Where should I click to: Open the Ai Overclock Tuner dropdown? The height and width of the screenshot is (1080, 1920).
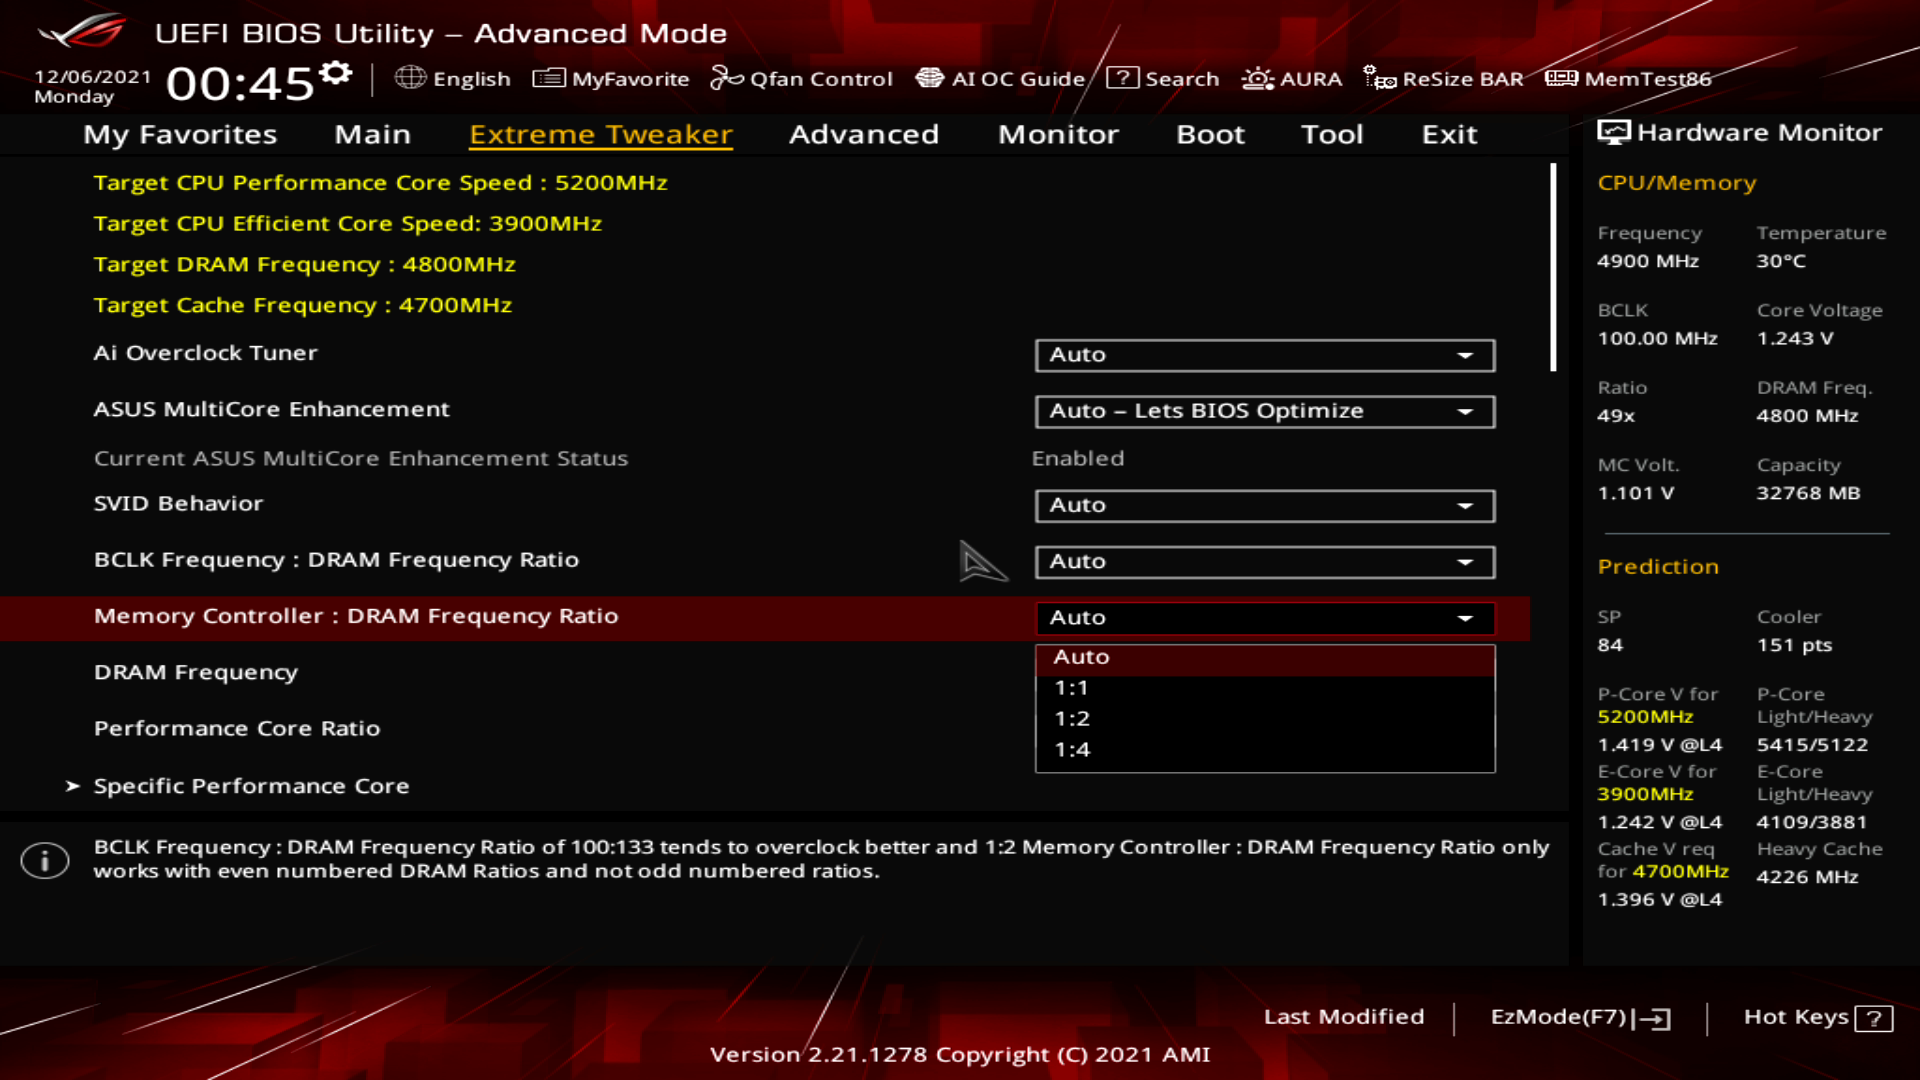1264,355
